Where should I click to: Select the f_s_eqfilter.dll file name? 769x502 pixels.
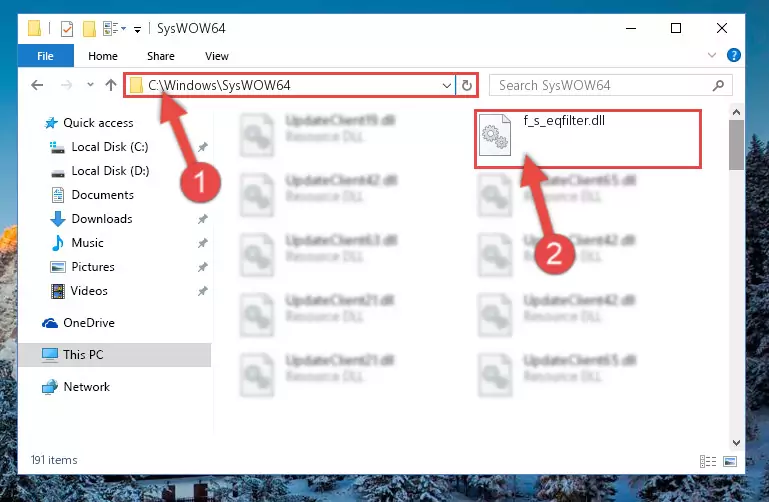564,121
